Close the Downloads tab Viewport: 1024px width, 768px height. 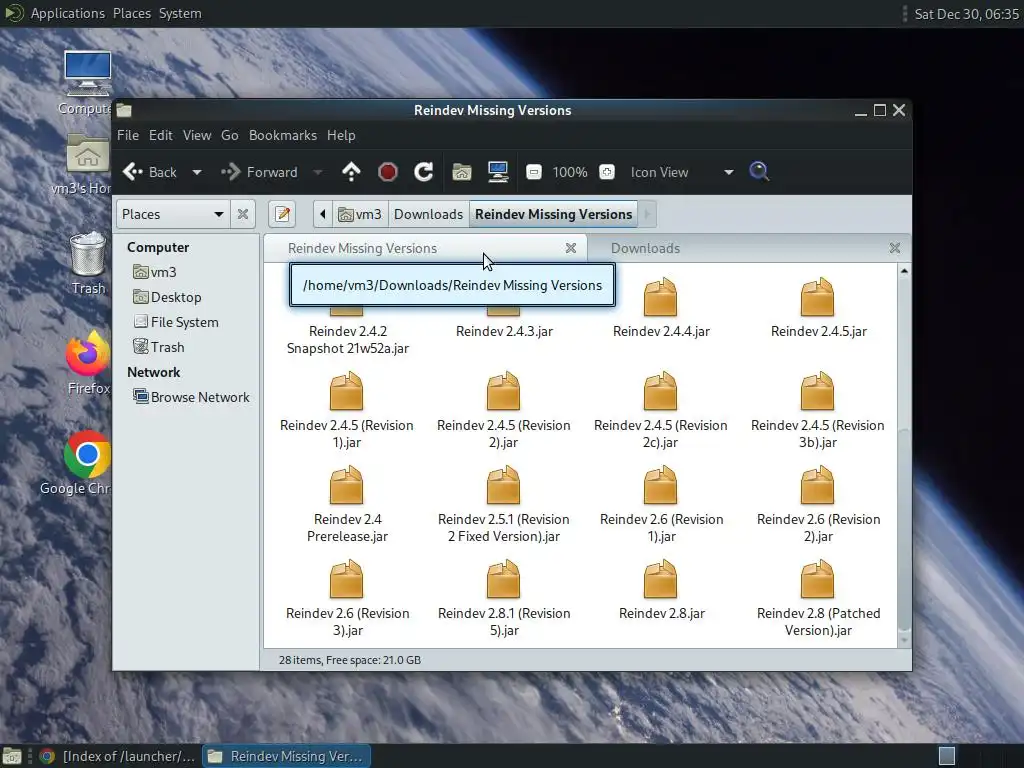pyautogui.click(x=895, y=248)
